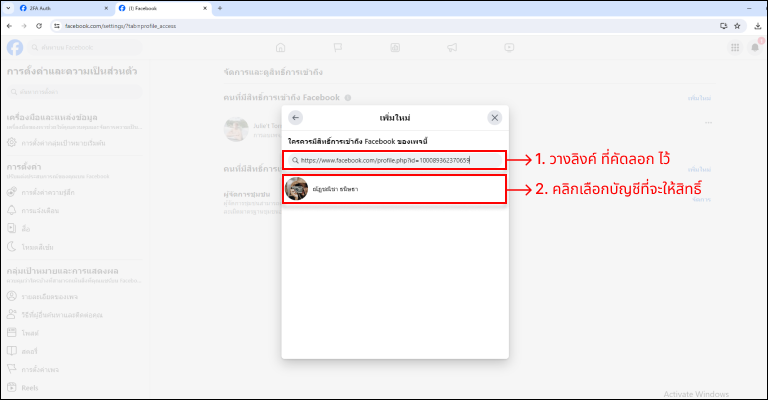Open the stories item with book icon

[75, 351]
